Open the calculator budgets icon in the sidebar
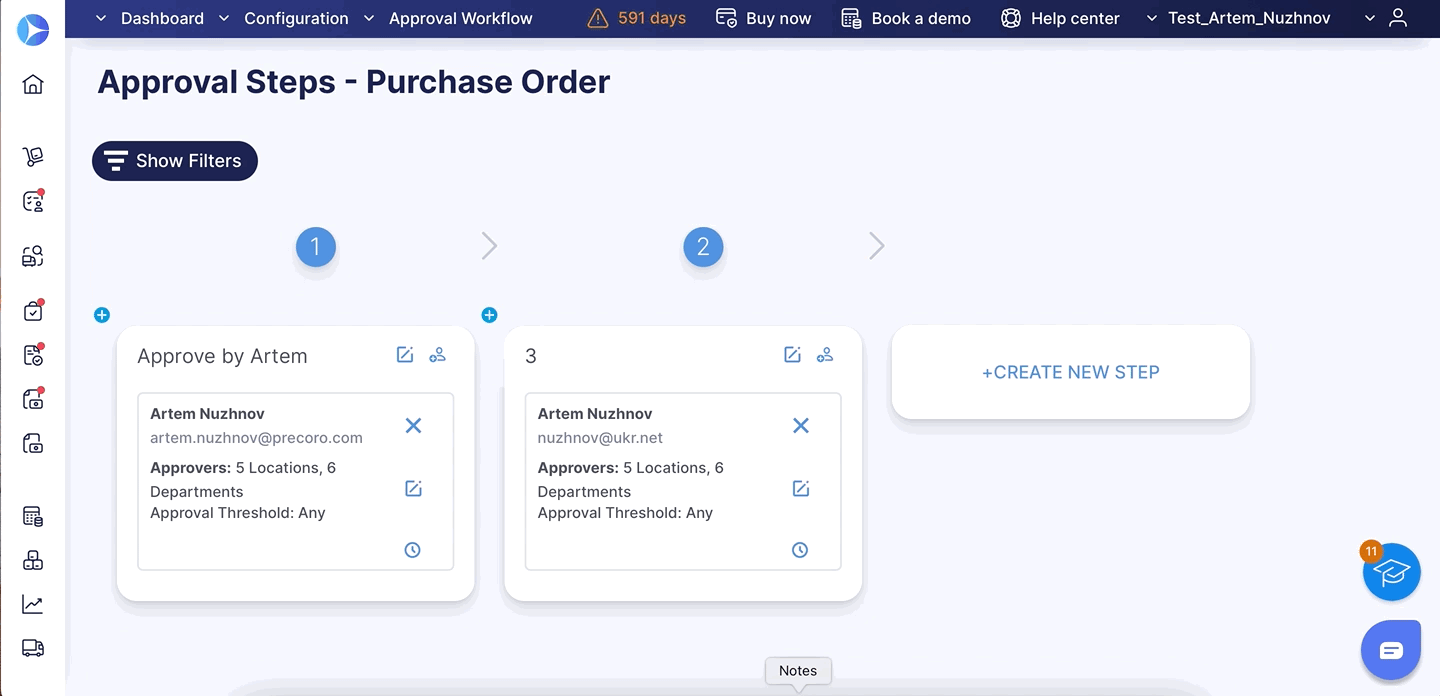 click(x=33, y=515)
